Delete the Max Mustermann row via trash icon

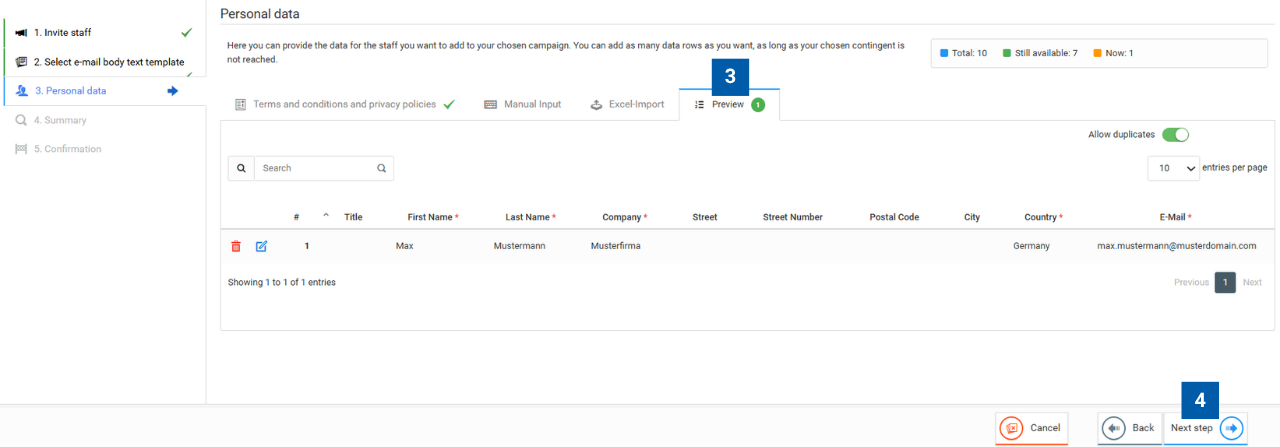[236, 246]
